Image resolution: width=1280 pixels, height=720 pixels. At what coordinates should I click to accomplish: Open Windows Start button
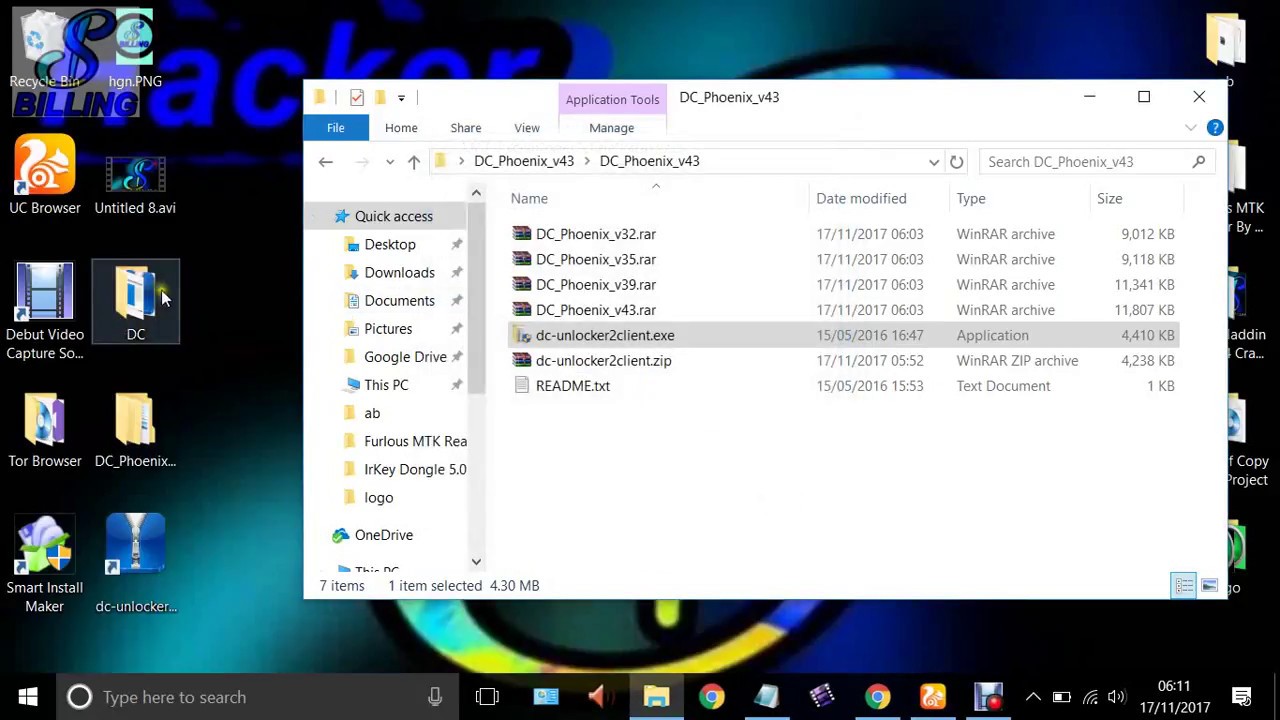tap(28, 697)
